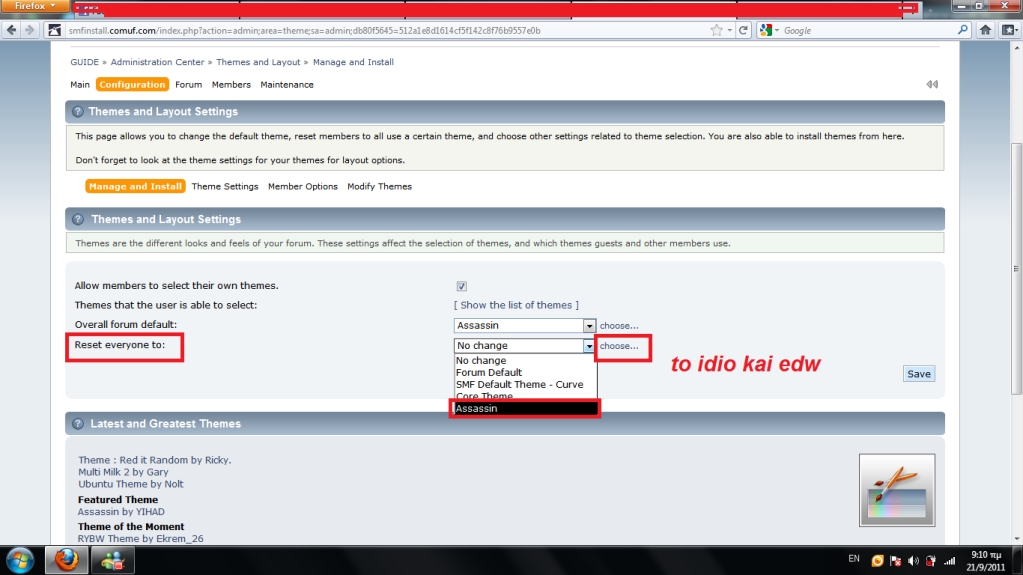
Task: Click Show the list of themes link
Action: click(516, 305)
